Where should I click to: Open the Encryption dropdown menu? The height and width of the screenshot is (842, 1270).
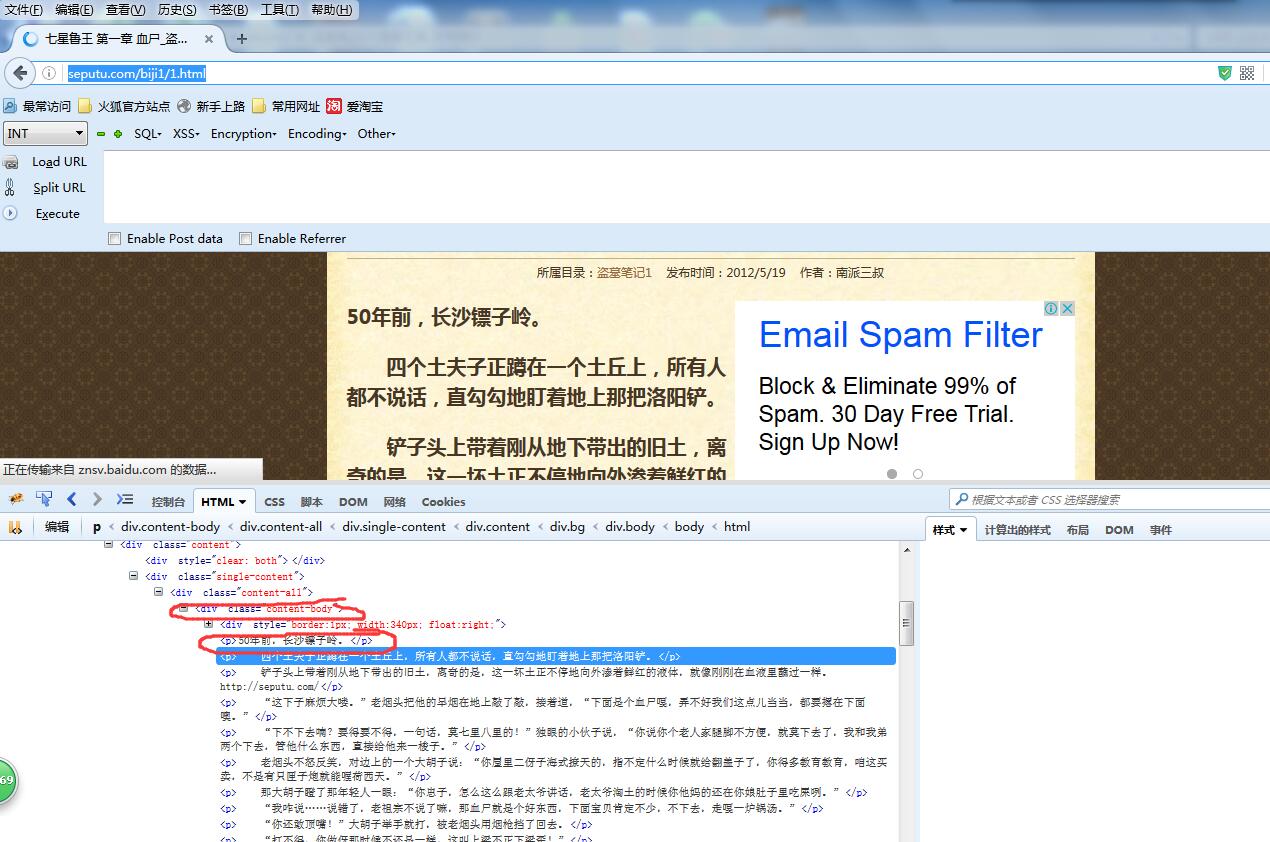243,134
